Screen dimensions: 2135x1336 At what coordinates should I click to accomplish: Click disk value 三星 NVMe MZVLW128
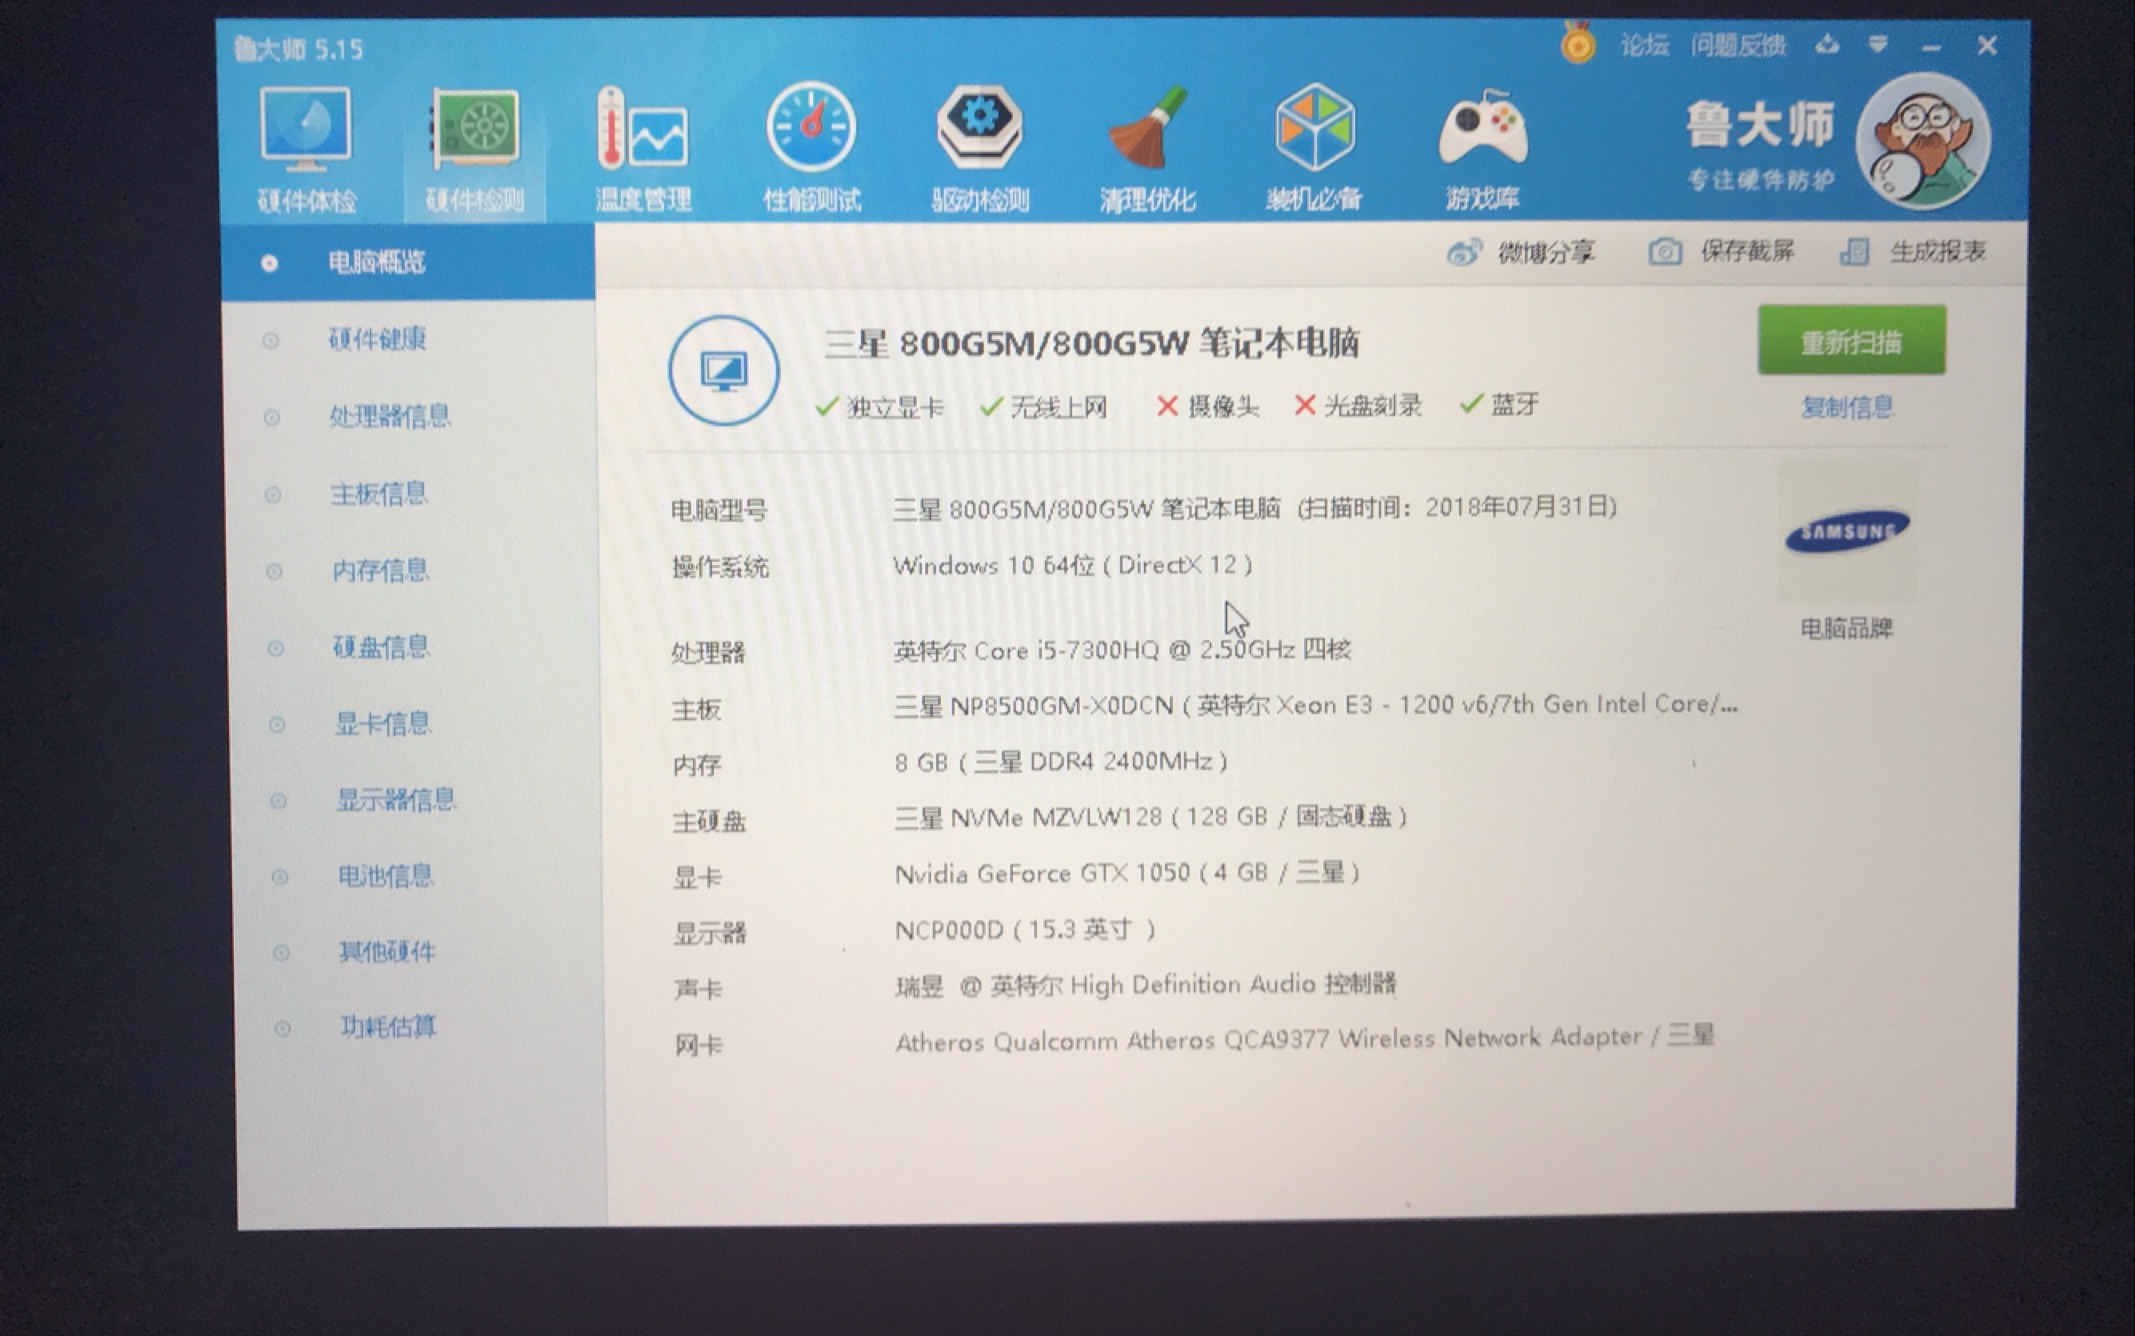pyautogui.click(x=1151, y=818)
